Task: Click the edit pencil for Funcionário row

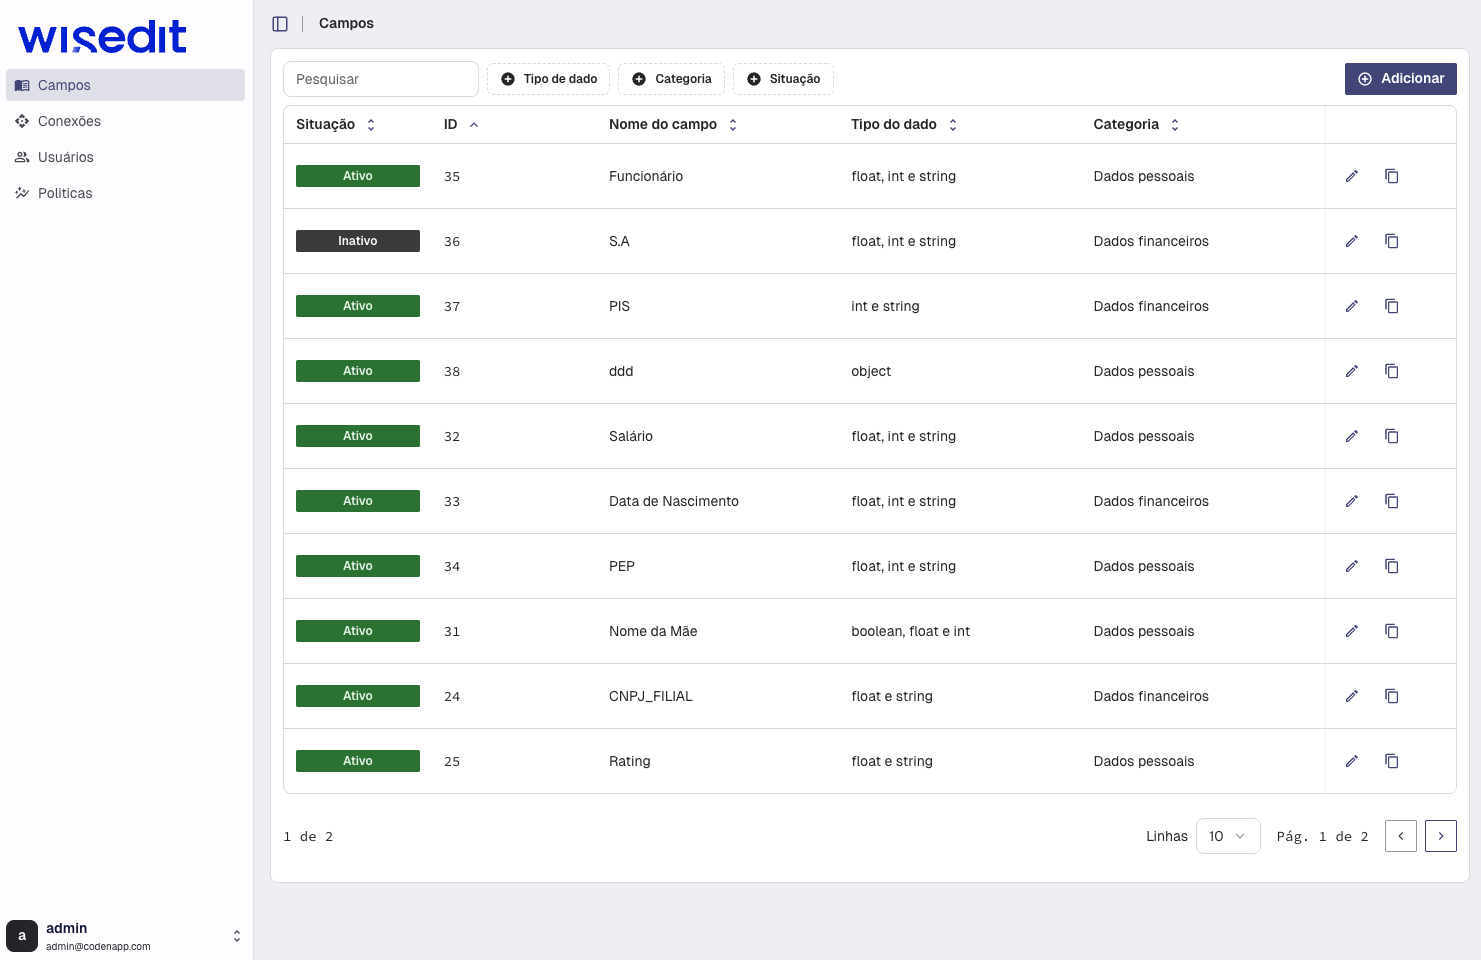Action: pyautogui.click(x=1351, y=176)
